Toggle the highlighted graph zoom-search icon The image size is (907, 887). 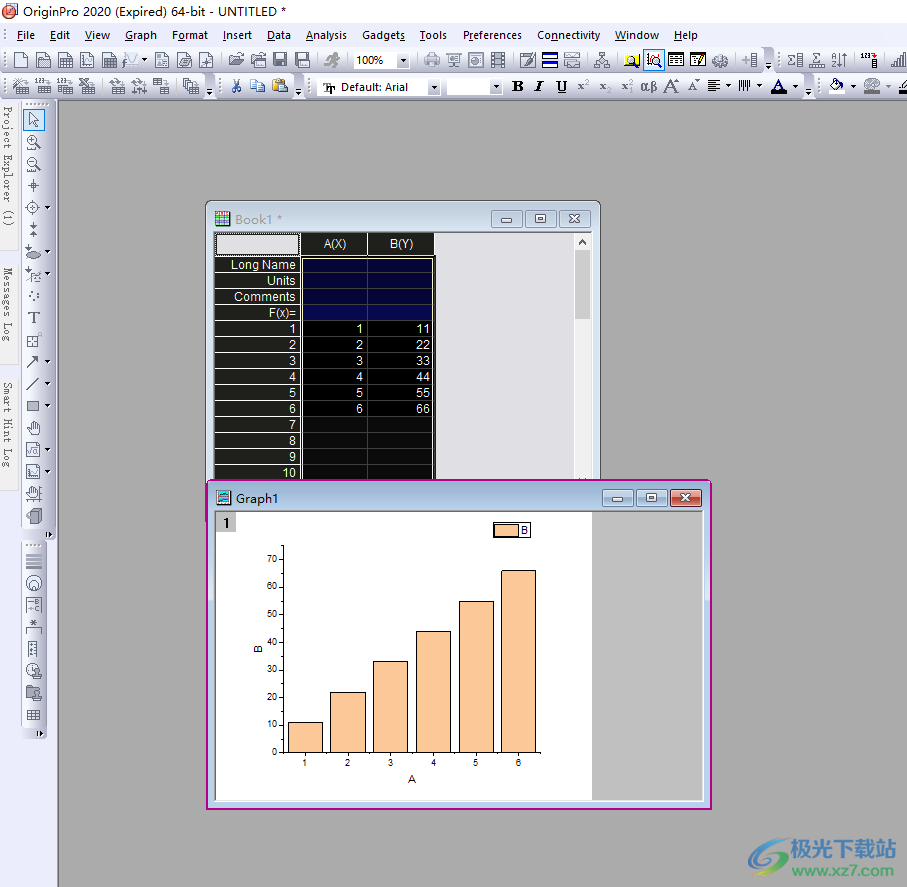654,60
